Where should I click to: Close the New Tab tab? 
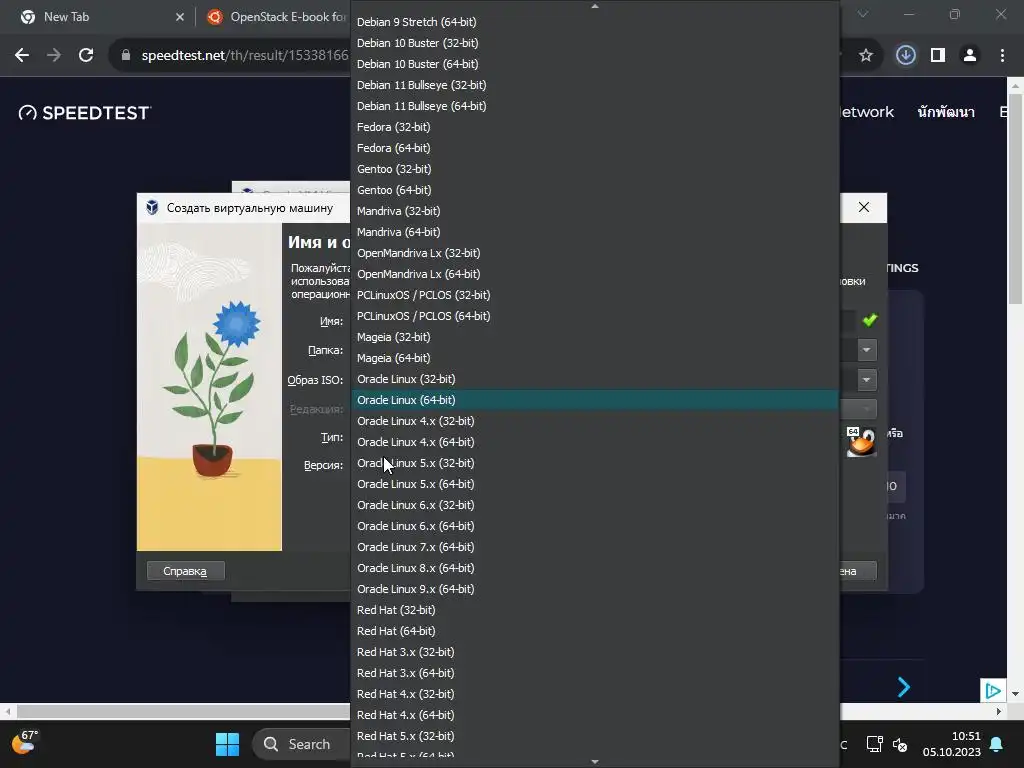(x=180, y=17)
